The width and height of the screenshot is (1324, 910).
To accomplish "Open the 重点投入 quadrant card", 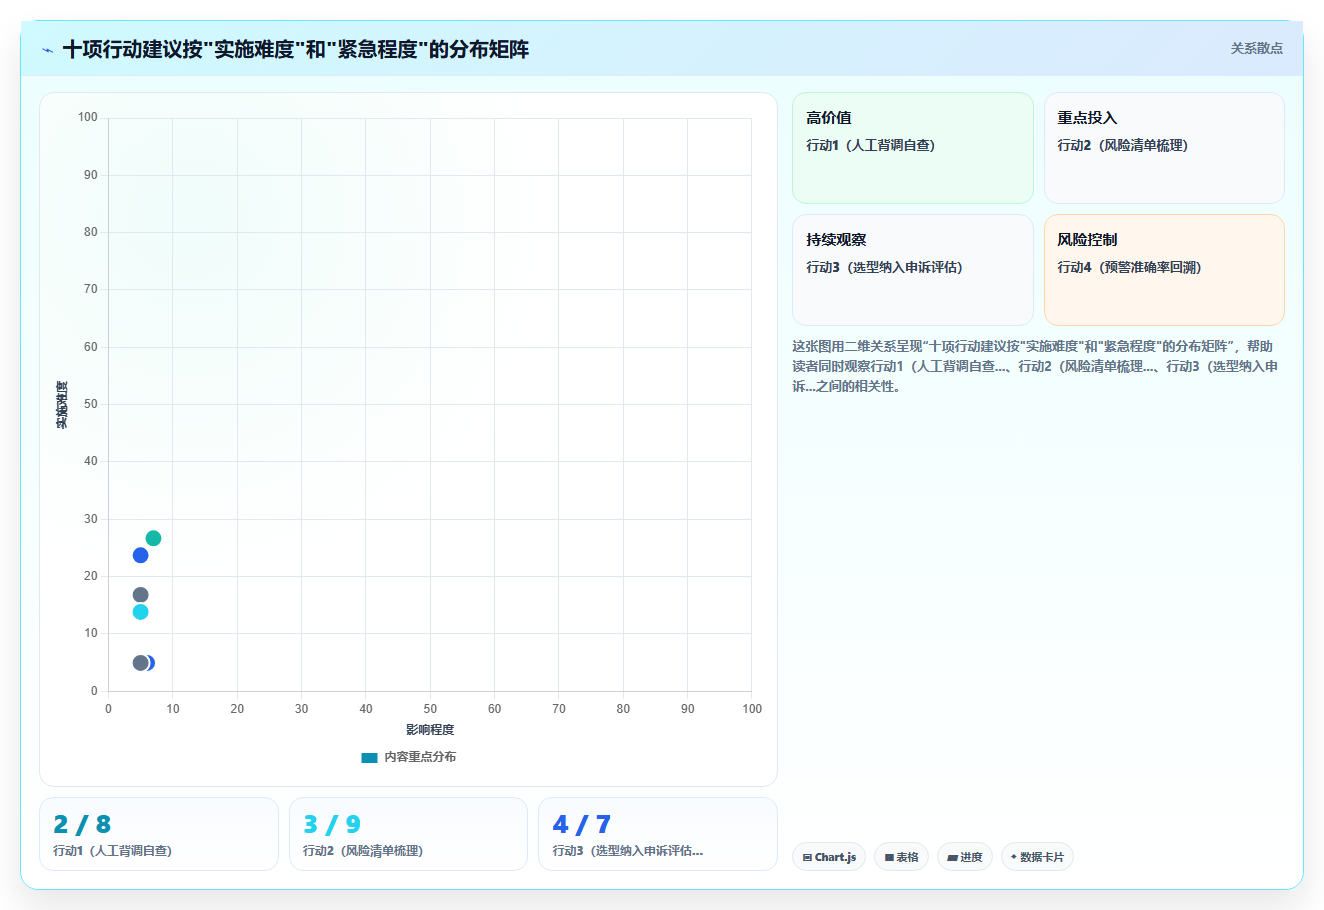I will pos(1164,148).
